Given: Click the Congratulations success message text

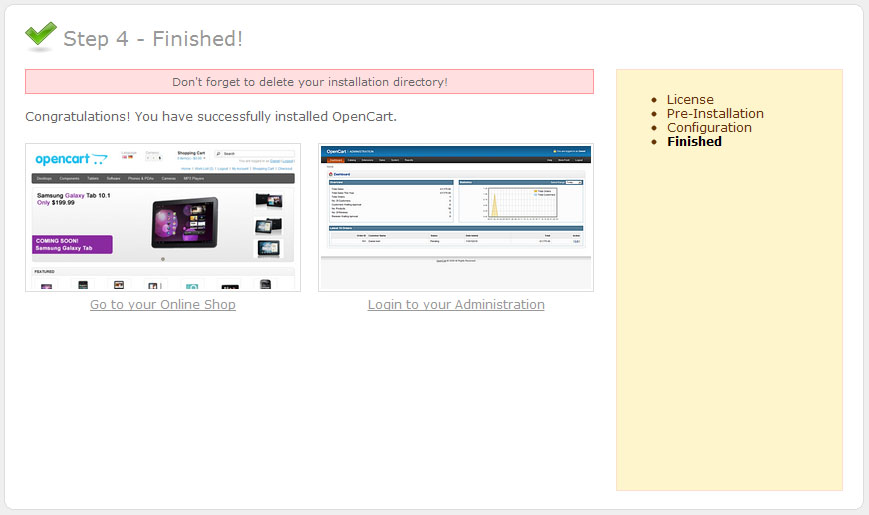Looking at the screenshot, I should pyautogui.click(x=211, y=117).
